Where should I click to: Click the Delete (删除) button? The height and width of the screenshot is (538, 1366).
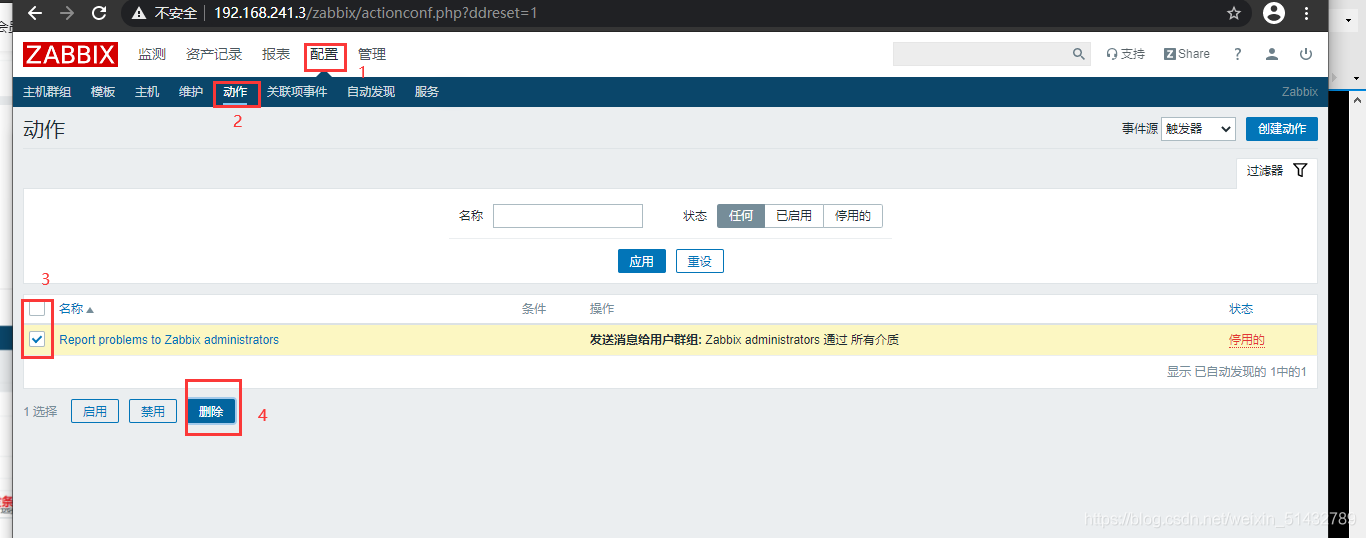pyautogui.click(x=211, y=411)
